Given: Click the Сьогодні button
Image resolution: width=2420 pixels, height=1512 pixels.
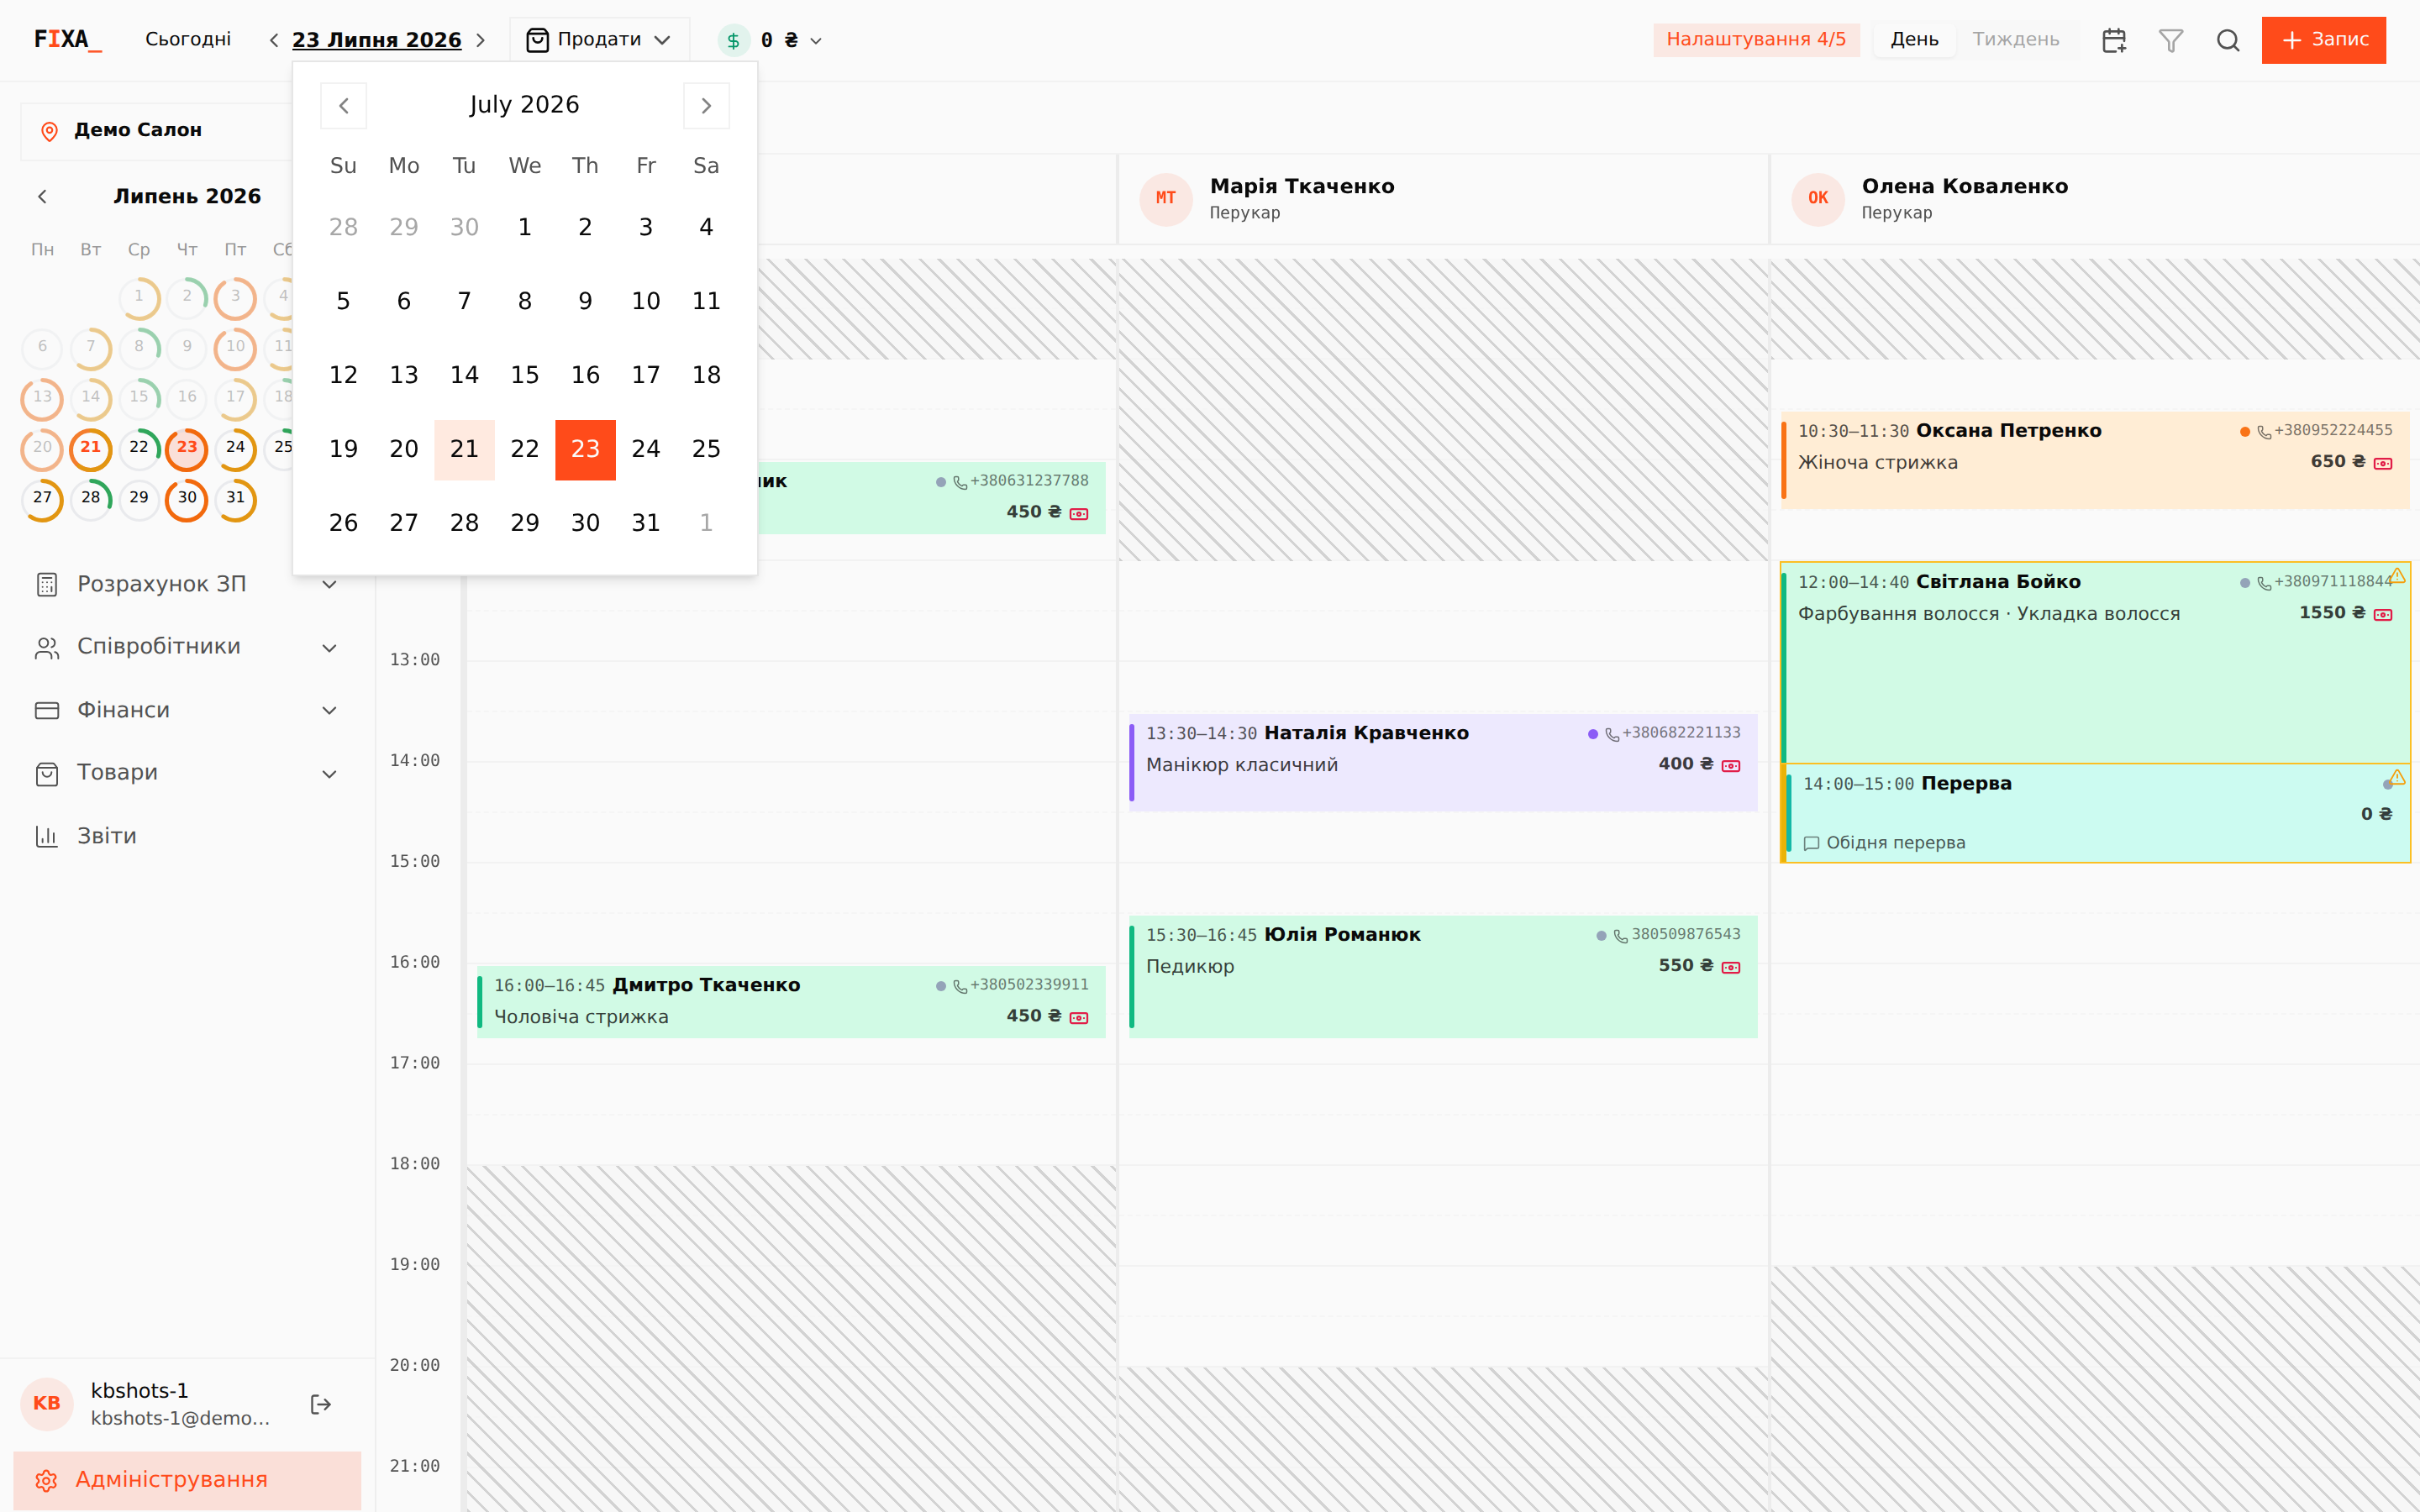Looking at the screenshot, I should tap(188, 40).
